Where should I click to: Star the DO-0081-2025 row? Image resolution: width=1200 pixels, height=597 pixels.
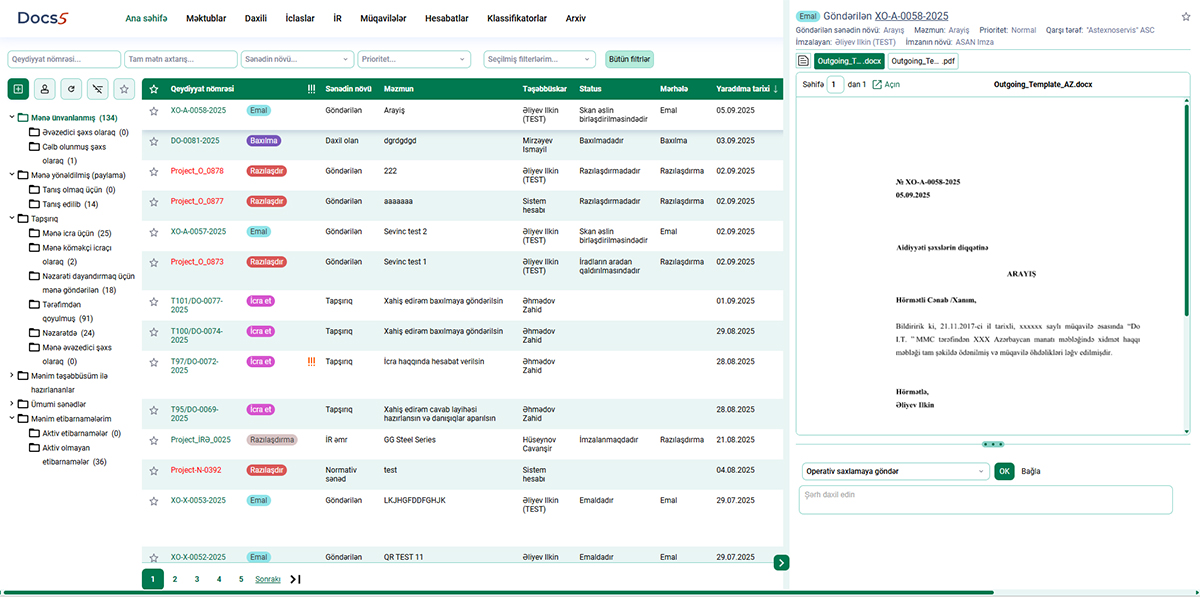tap(154, 142)
